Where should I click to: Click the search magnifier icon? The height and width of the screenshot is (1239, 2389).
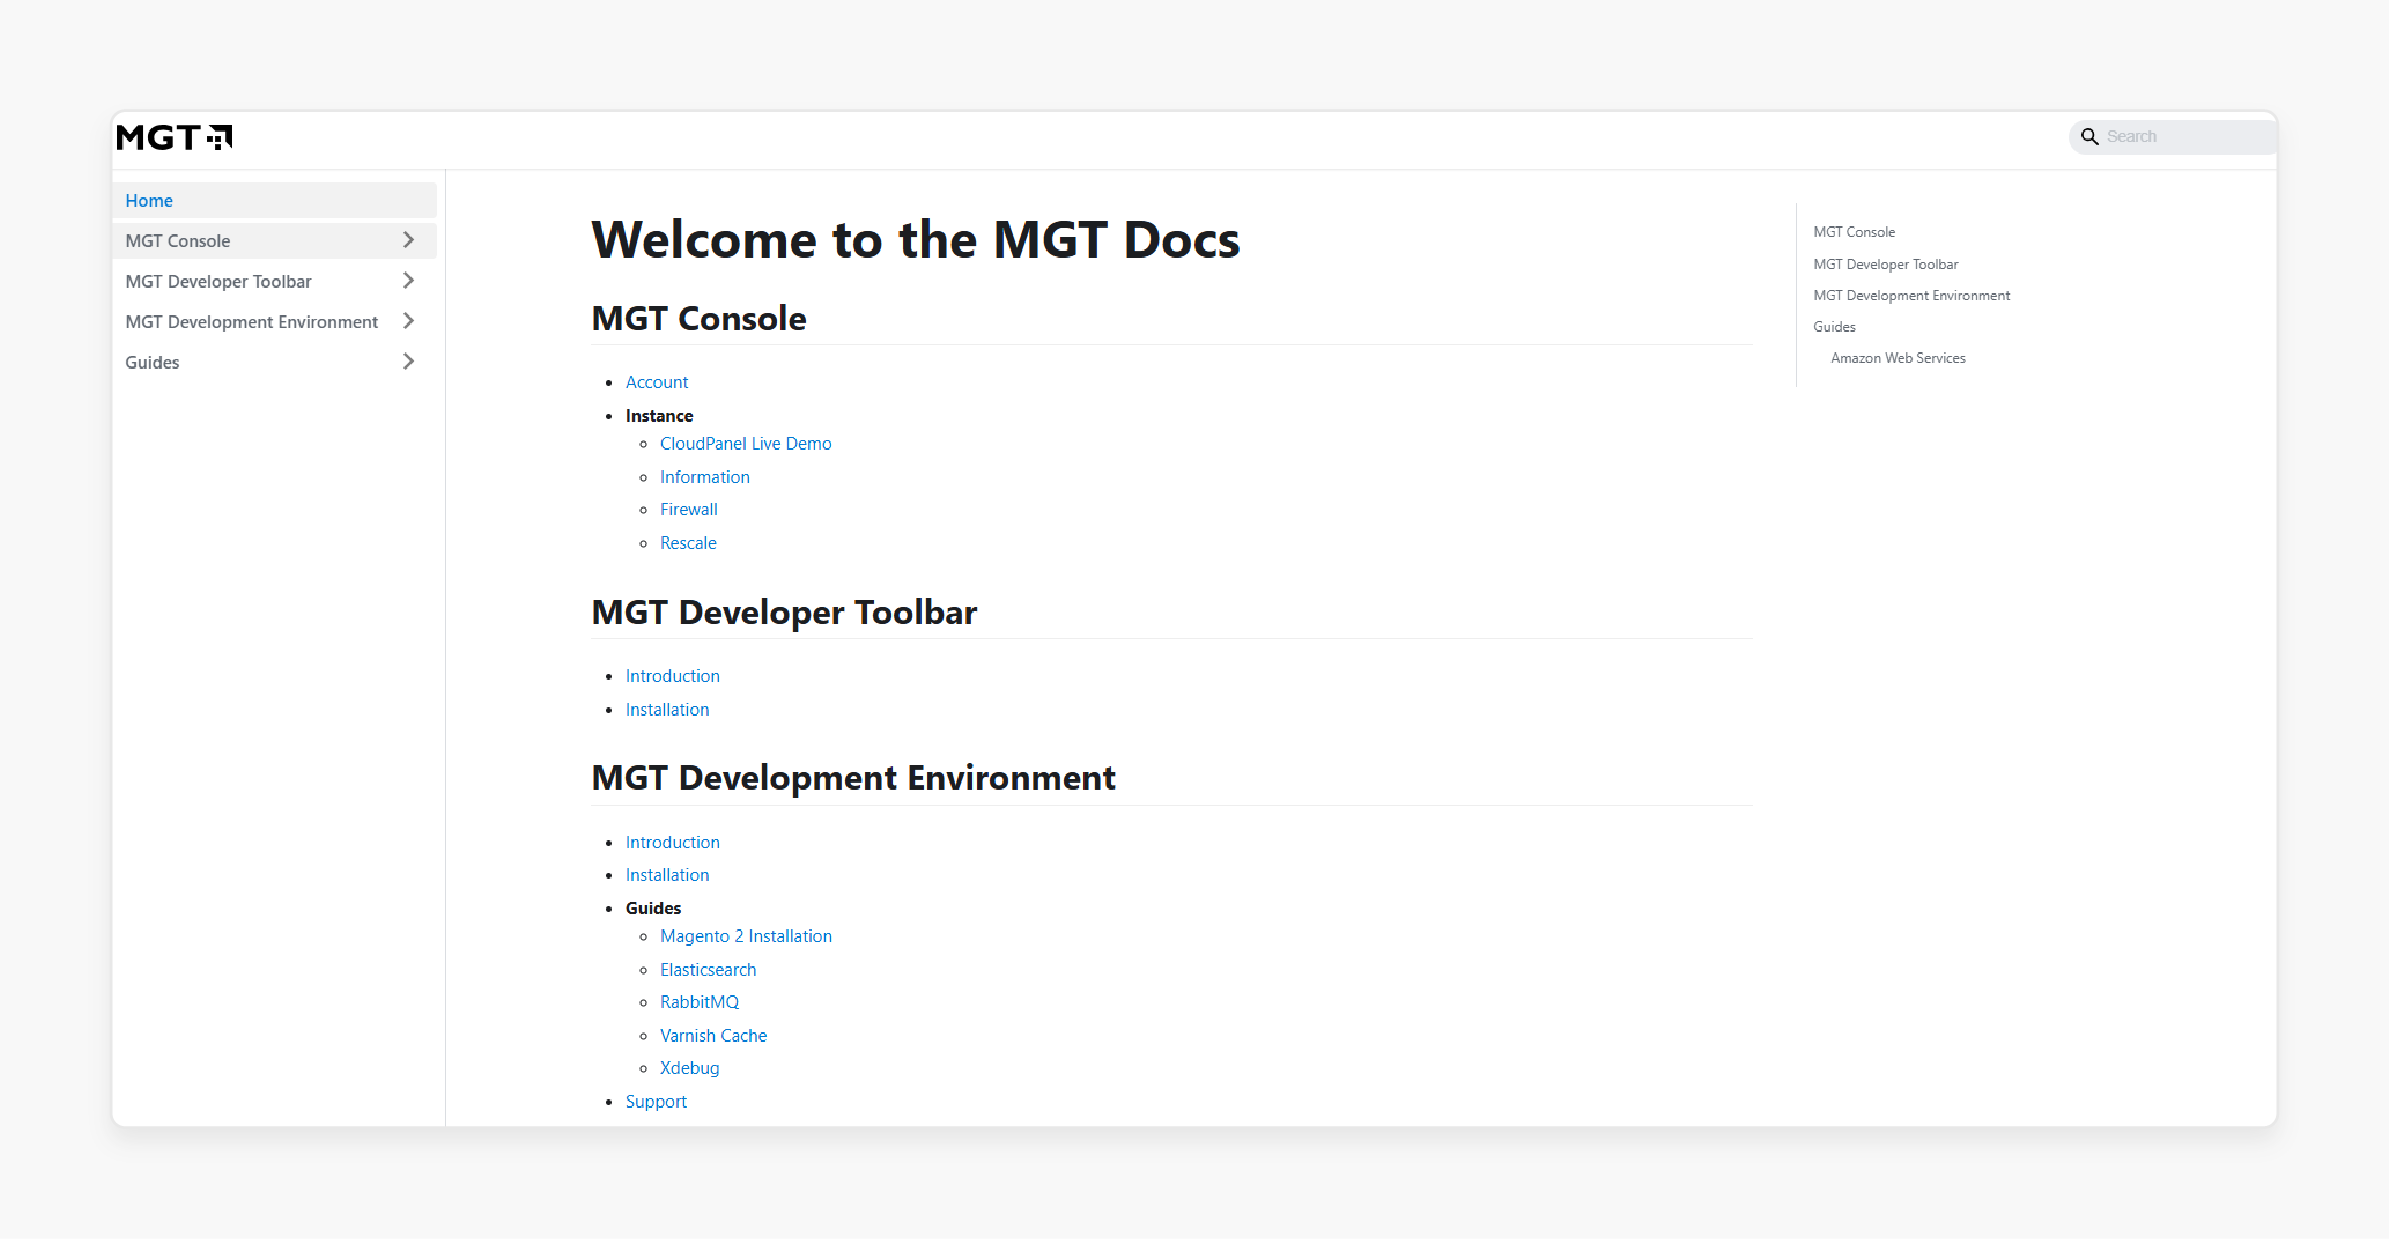pos(2089,137)
